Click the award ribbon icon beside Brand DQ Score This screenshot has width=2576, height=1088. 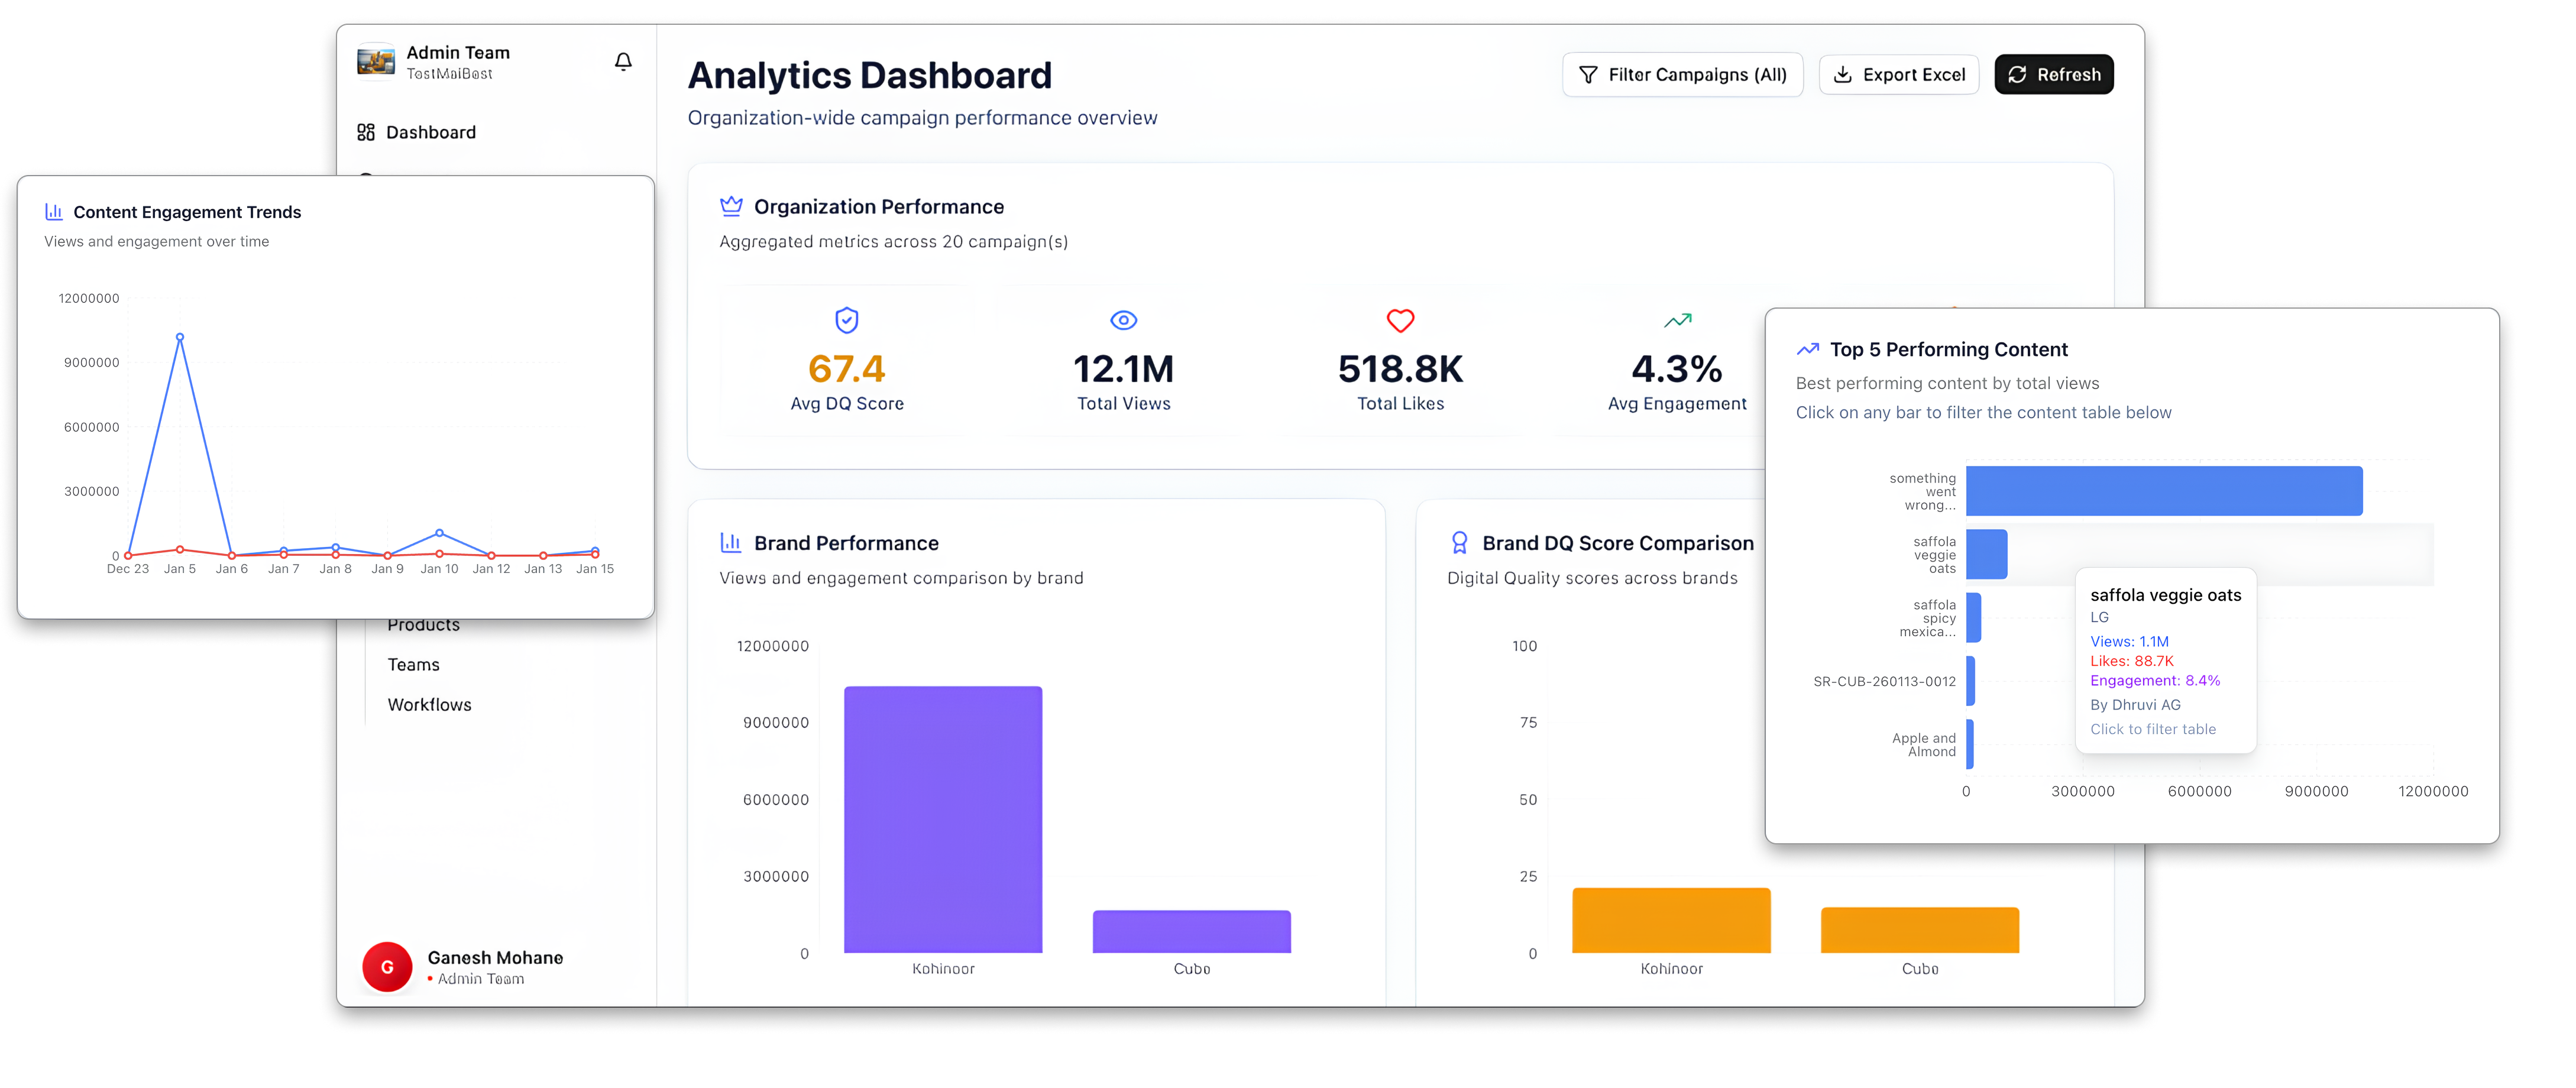click(1459, 543)
